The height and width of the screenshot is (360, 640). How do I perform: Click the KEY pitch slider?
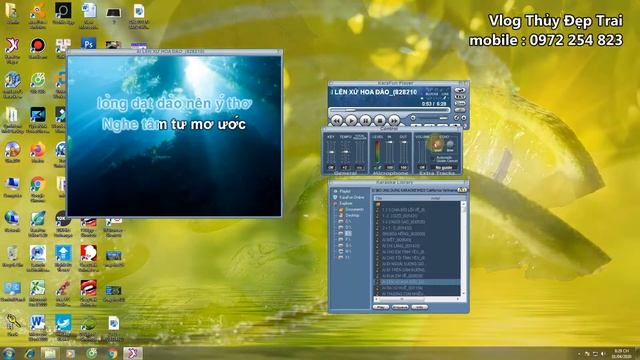tap(331, 152)
